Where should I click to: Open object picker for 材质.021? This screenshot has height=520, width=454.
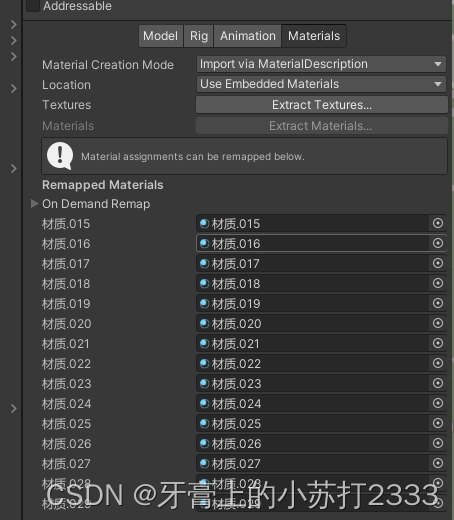438,343
